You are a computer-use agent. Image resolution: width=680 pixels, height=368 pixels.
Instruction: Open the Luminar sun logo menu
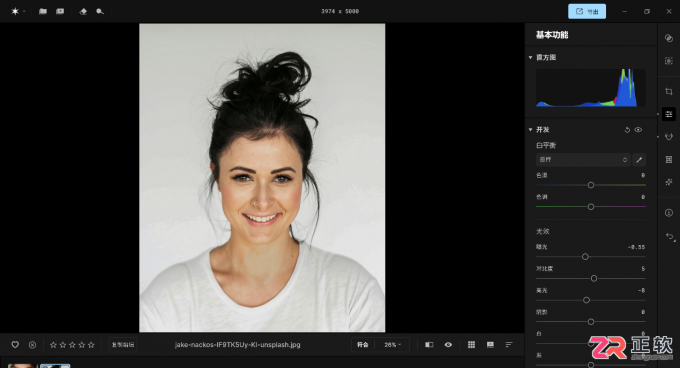[x=15, y=11]
